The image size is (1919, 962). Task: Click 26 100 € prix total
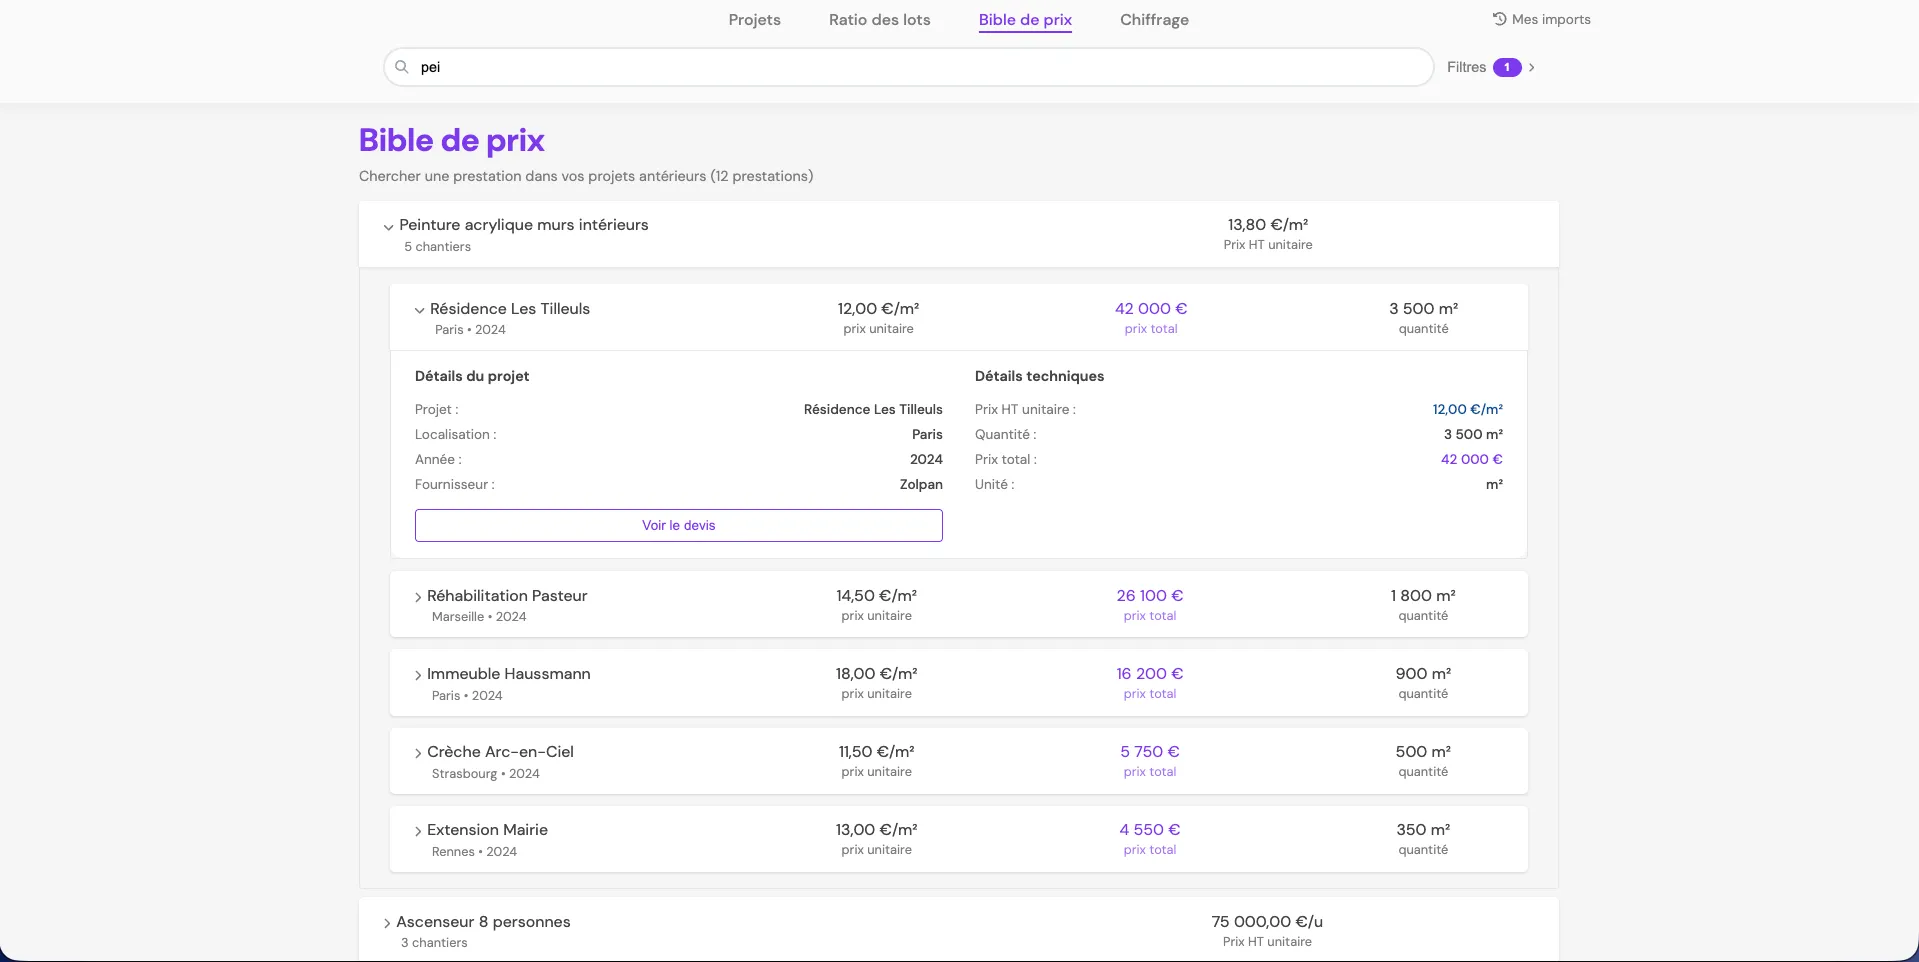1150,596
